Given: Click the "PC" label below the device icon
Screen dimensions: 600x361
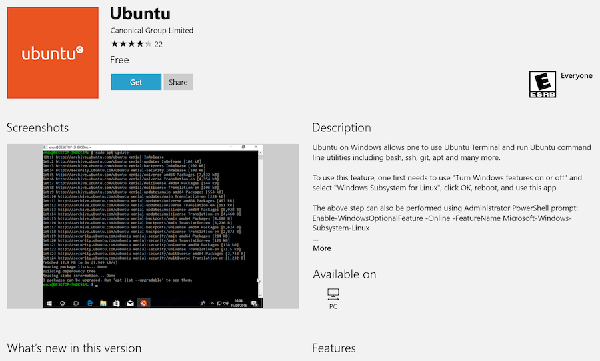Looking at the screenshot, I should 333,306.
